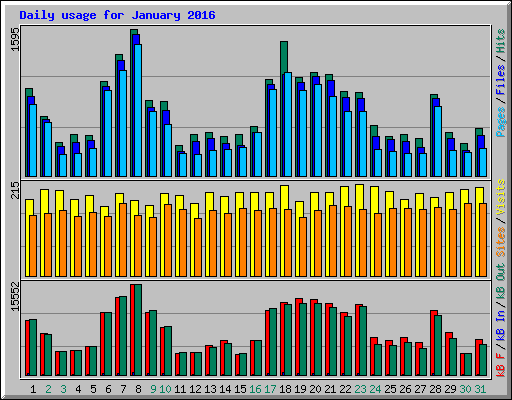Click day label 31 on the x-axis

(x=480, y=389)
